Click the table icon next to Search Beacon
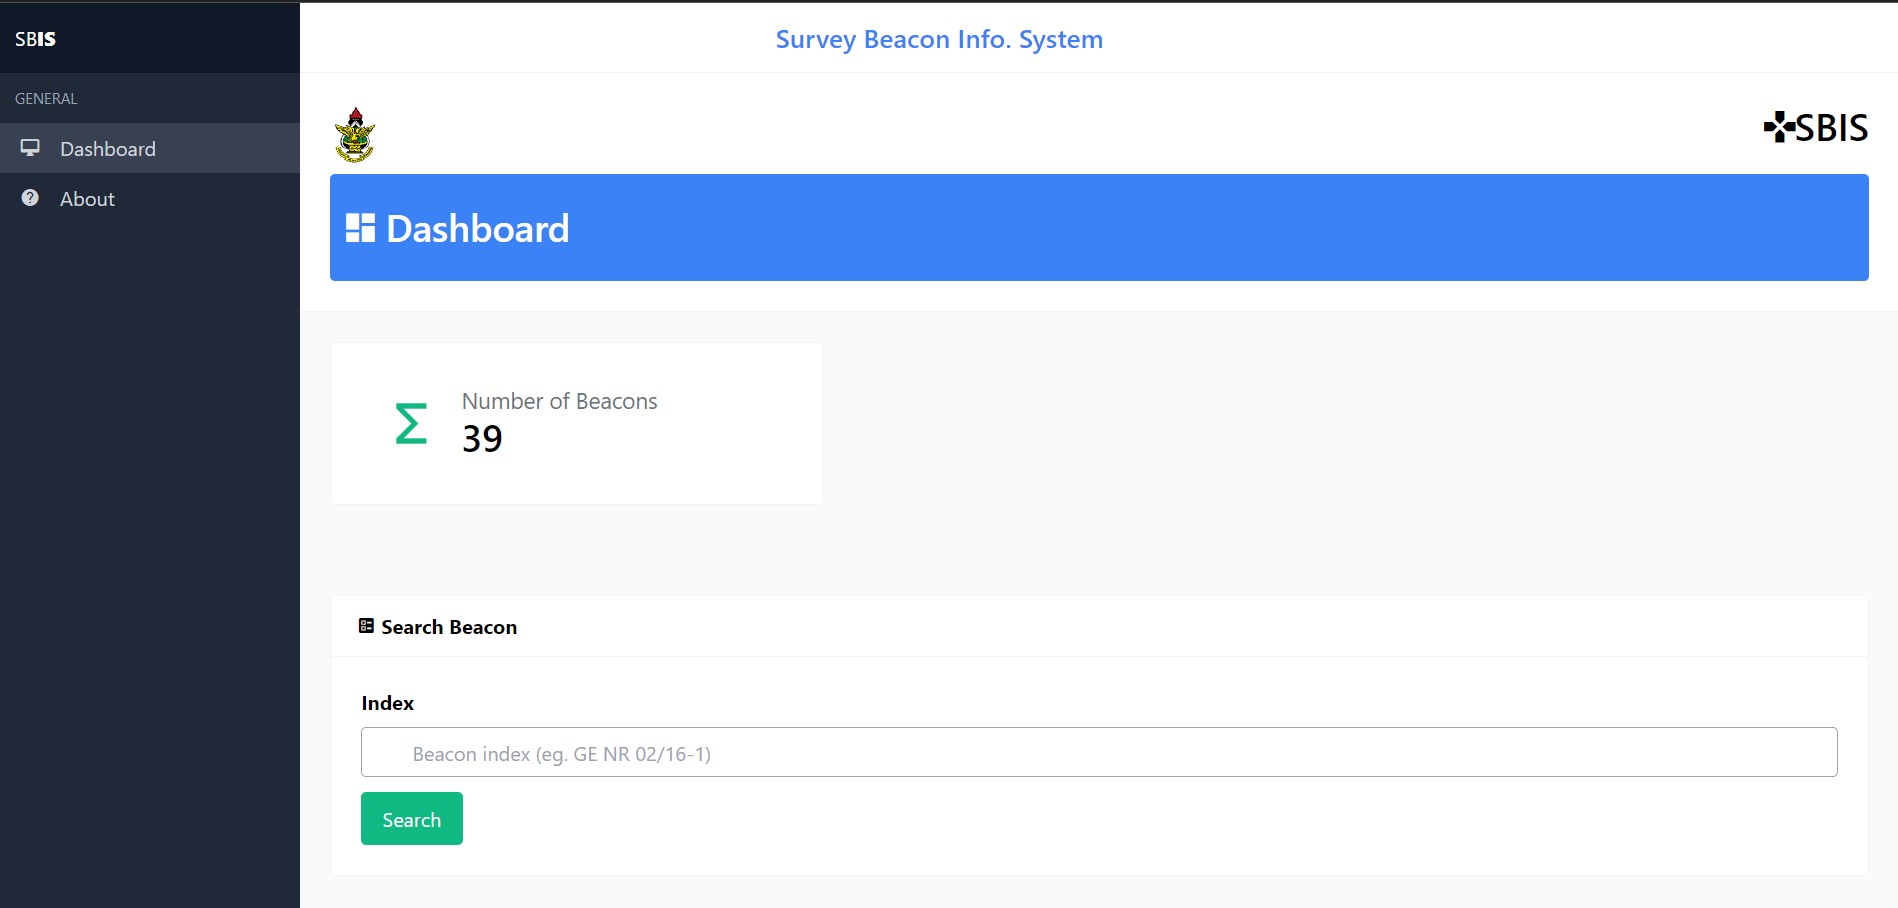This screenshot has height=908, width=1898. point(366,626)
